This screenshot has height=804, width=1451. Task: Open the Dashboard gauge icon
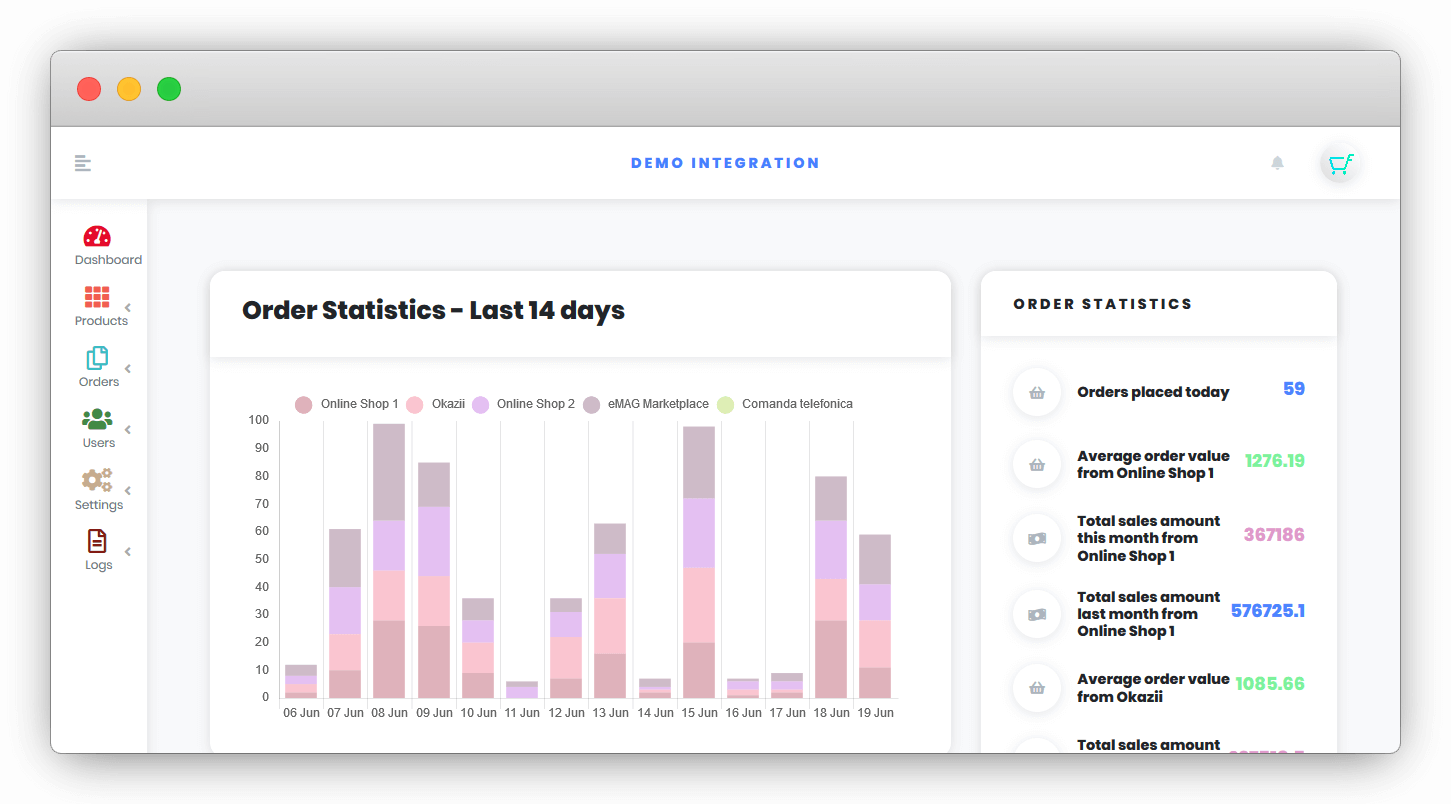pyautogui.click(x=97, y=237)
